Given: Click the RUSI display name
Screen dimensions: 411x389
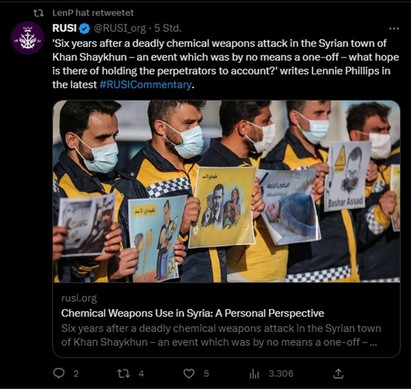Looking at the screenshot, I should 64,28.
